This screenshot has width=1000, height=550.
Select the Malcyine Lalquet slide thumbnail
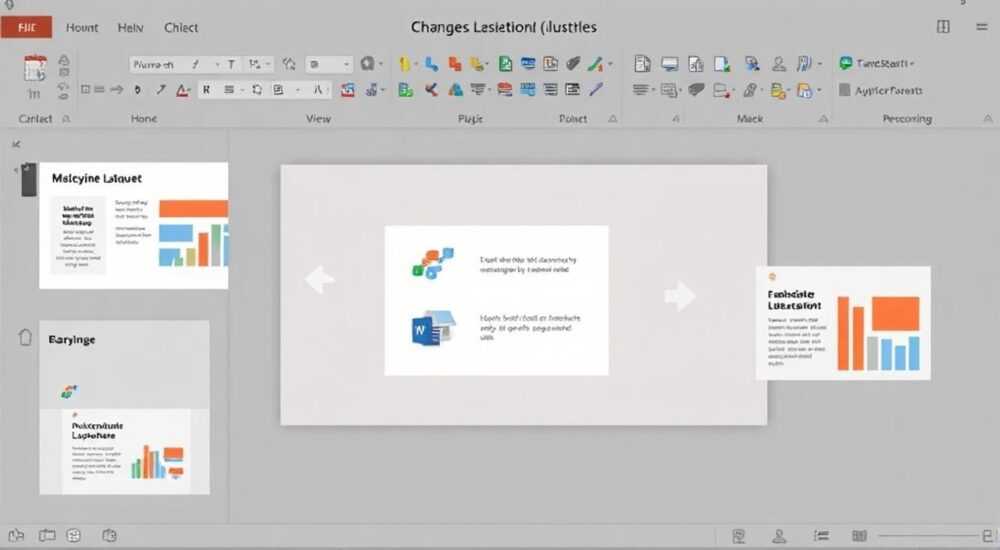tap(133, 225)
